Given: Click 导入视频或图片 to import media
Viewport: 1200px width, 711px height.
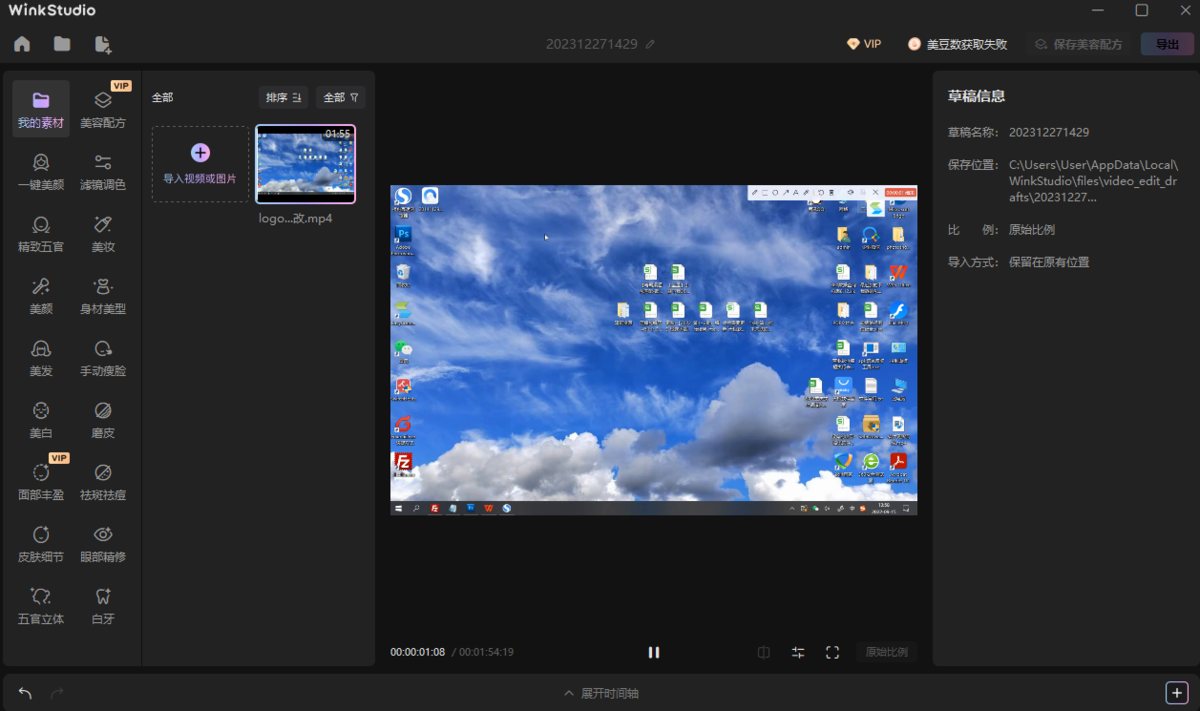Looking at the screenshot, I should (200, 164).
